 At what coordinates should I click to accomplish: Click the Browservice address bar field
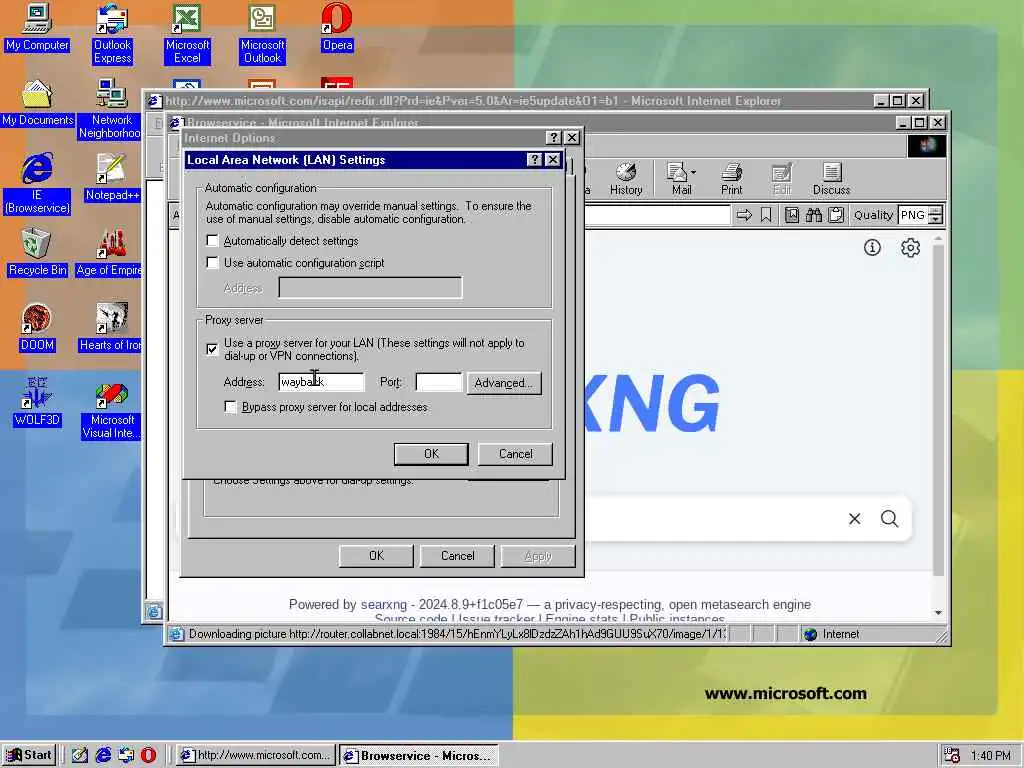[657, 215]
